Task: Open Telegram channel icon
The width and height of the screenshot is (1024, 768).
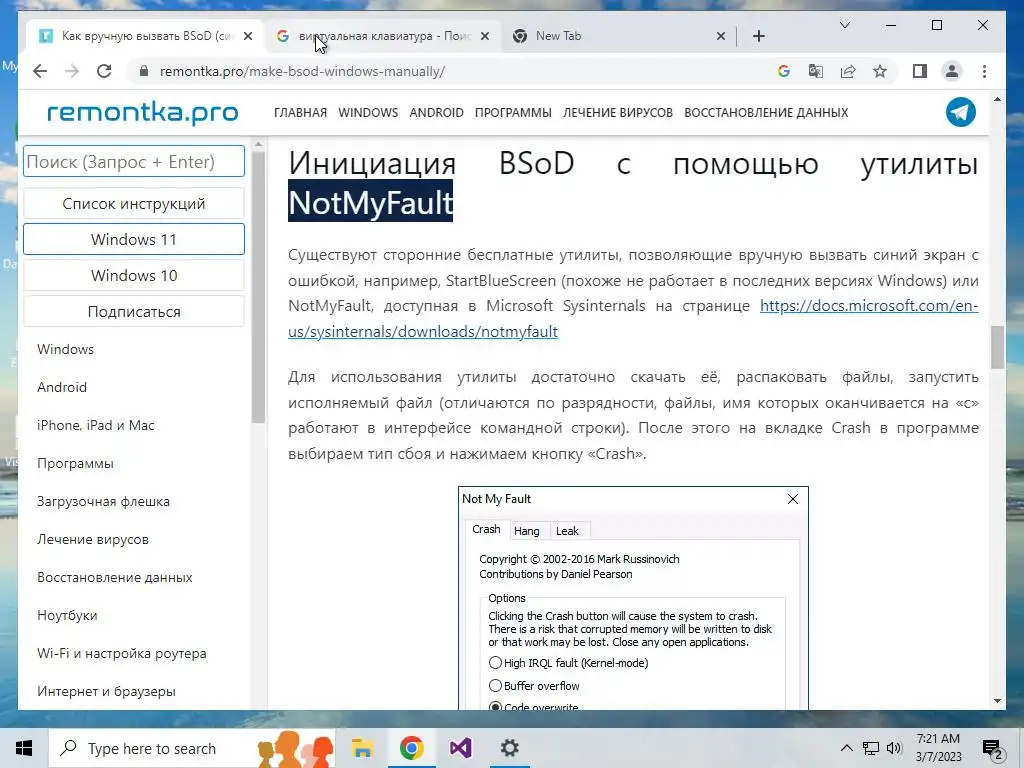Action: point(961,112)
